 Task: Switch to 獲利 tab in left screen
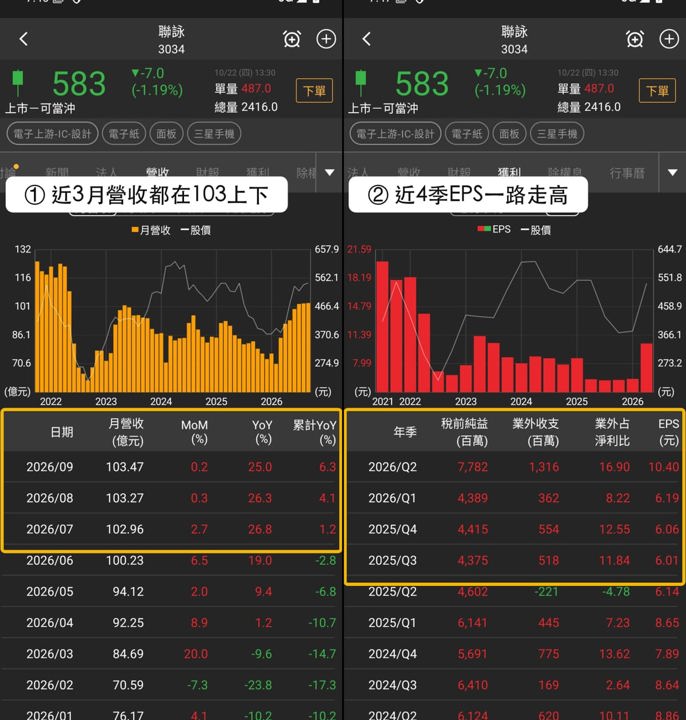click(x=257, y=173)
